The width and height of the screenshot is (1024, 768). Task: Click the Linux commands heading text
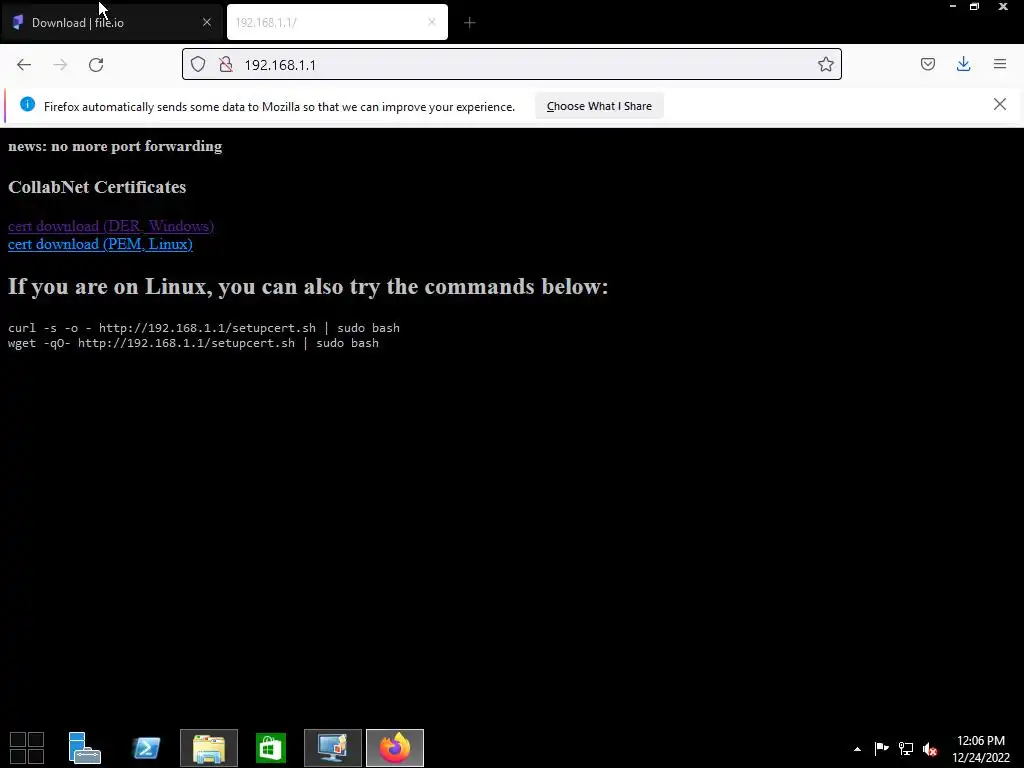tap(308, 287)
